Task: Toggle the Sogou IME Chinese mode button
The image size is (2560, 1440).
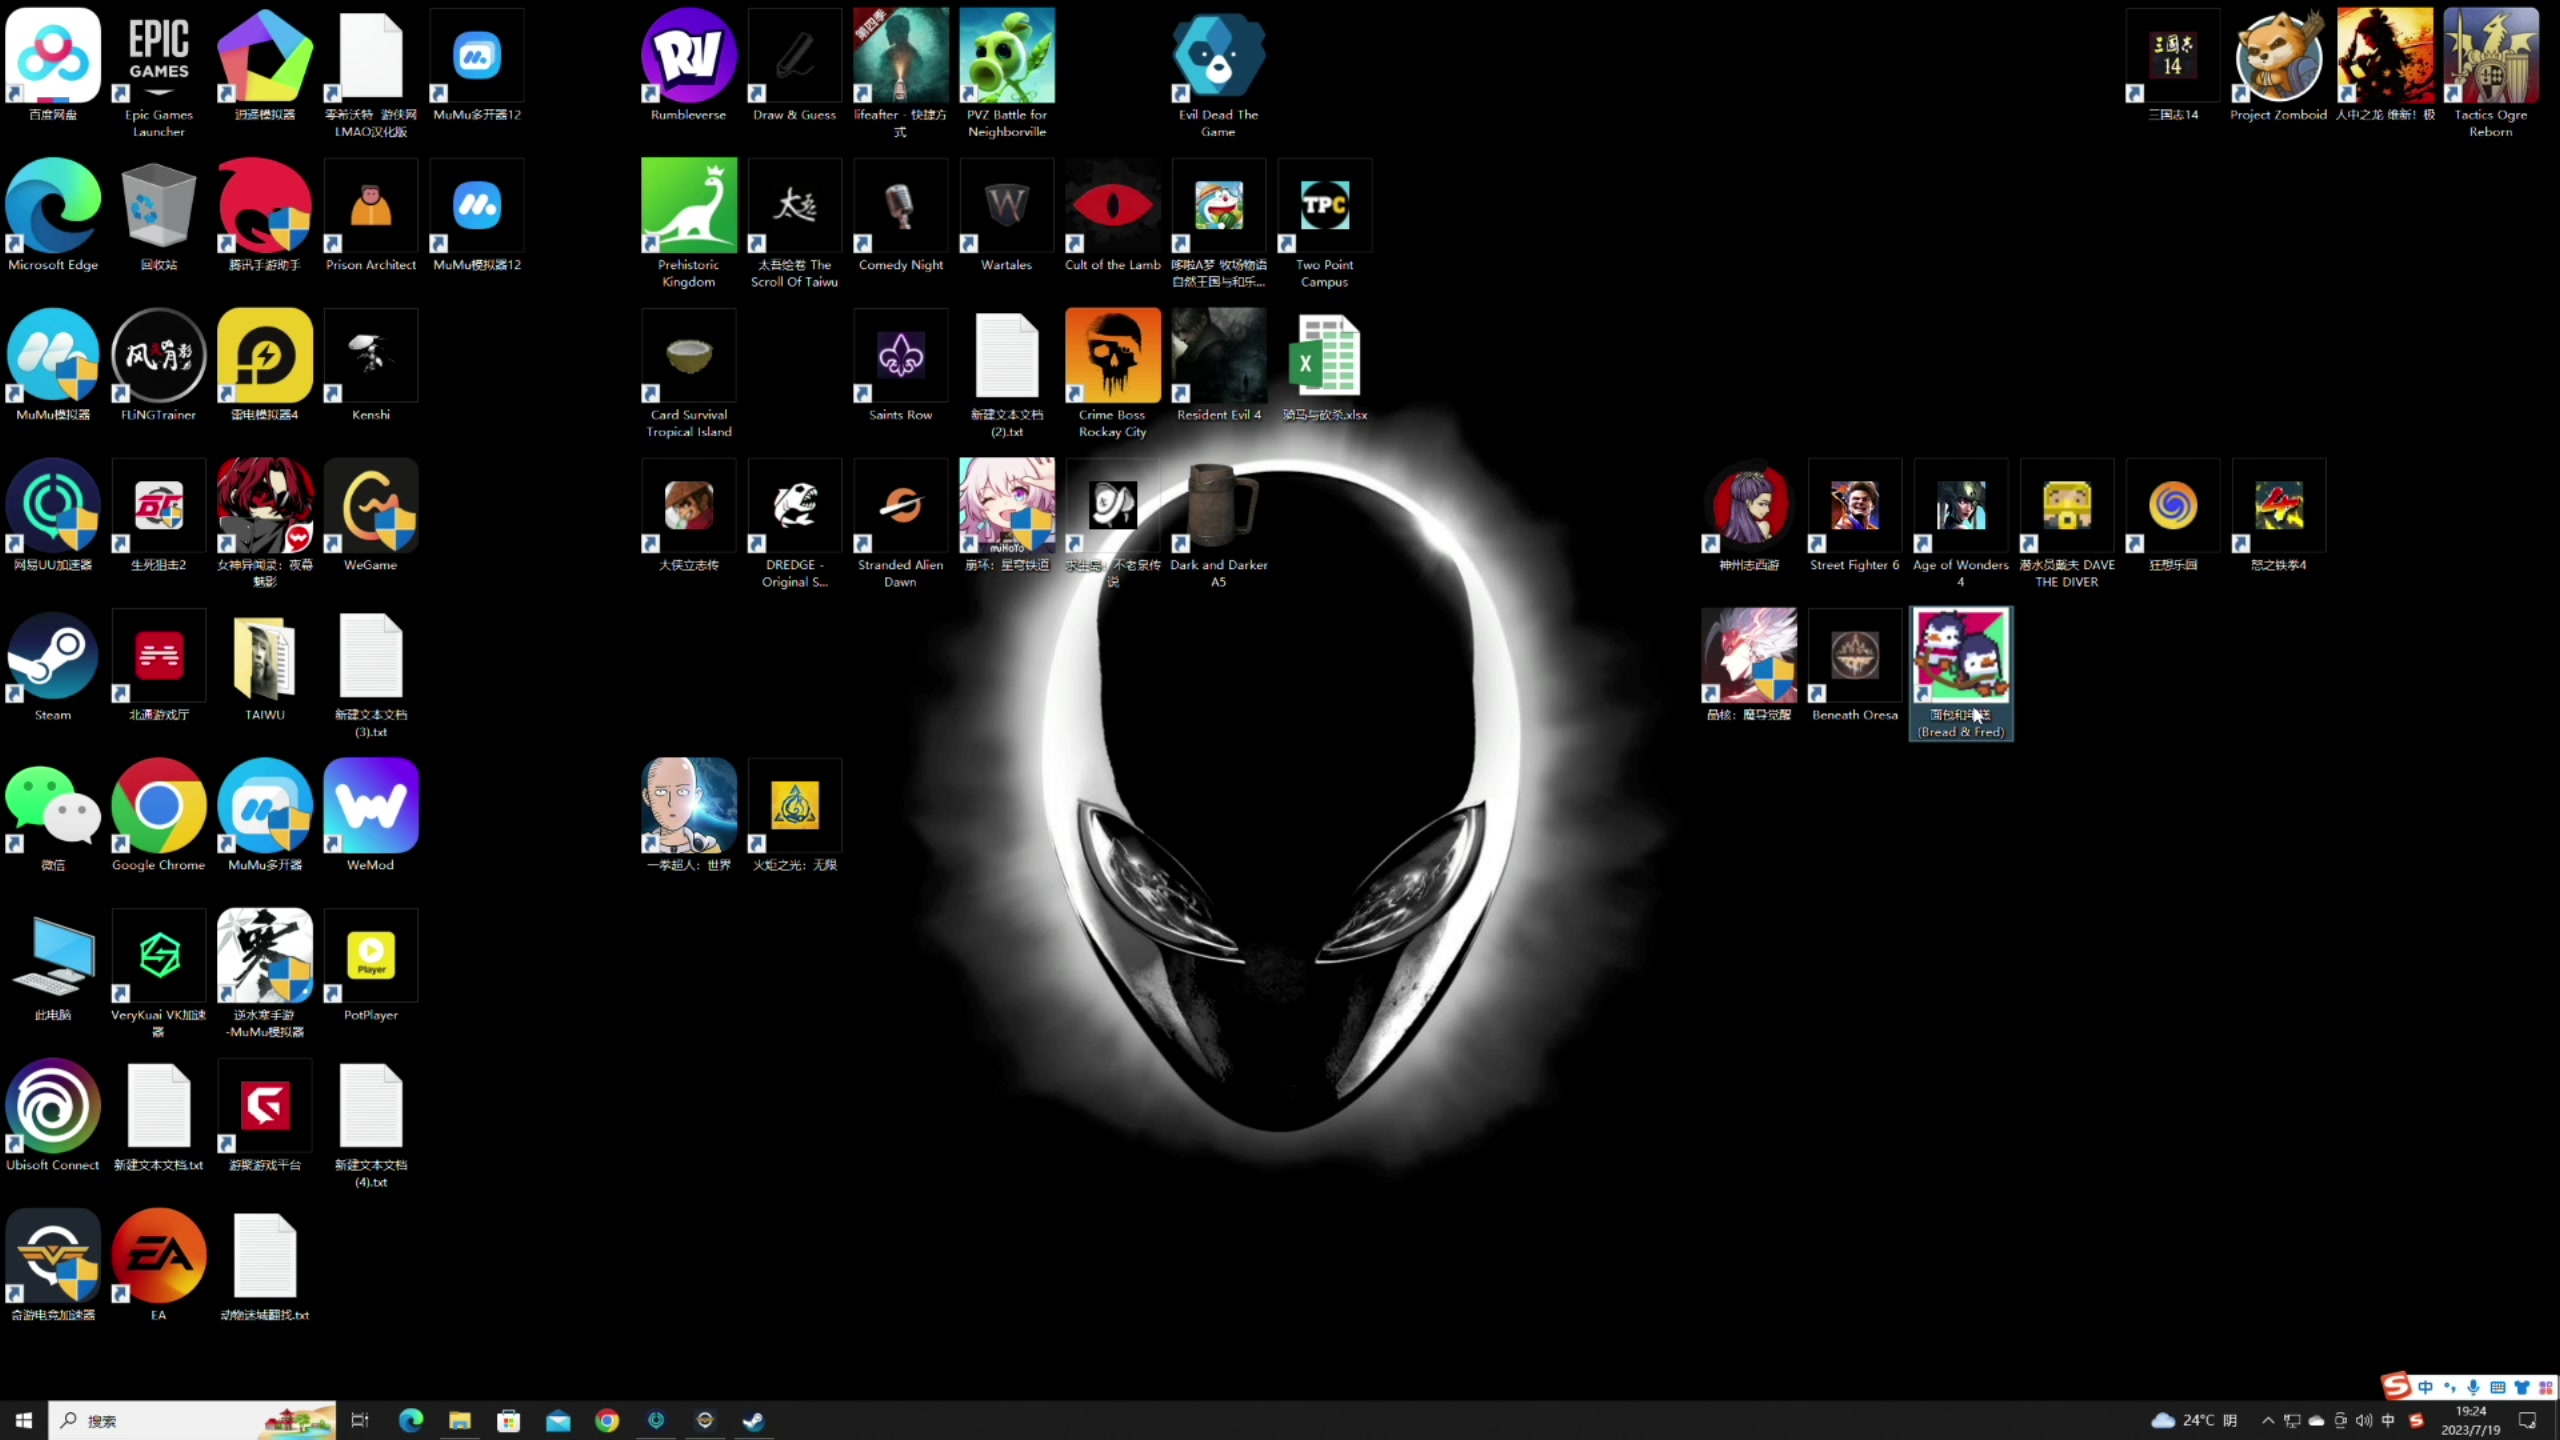Action: tap(2425, 1387)
